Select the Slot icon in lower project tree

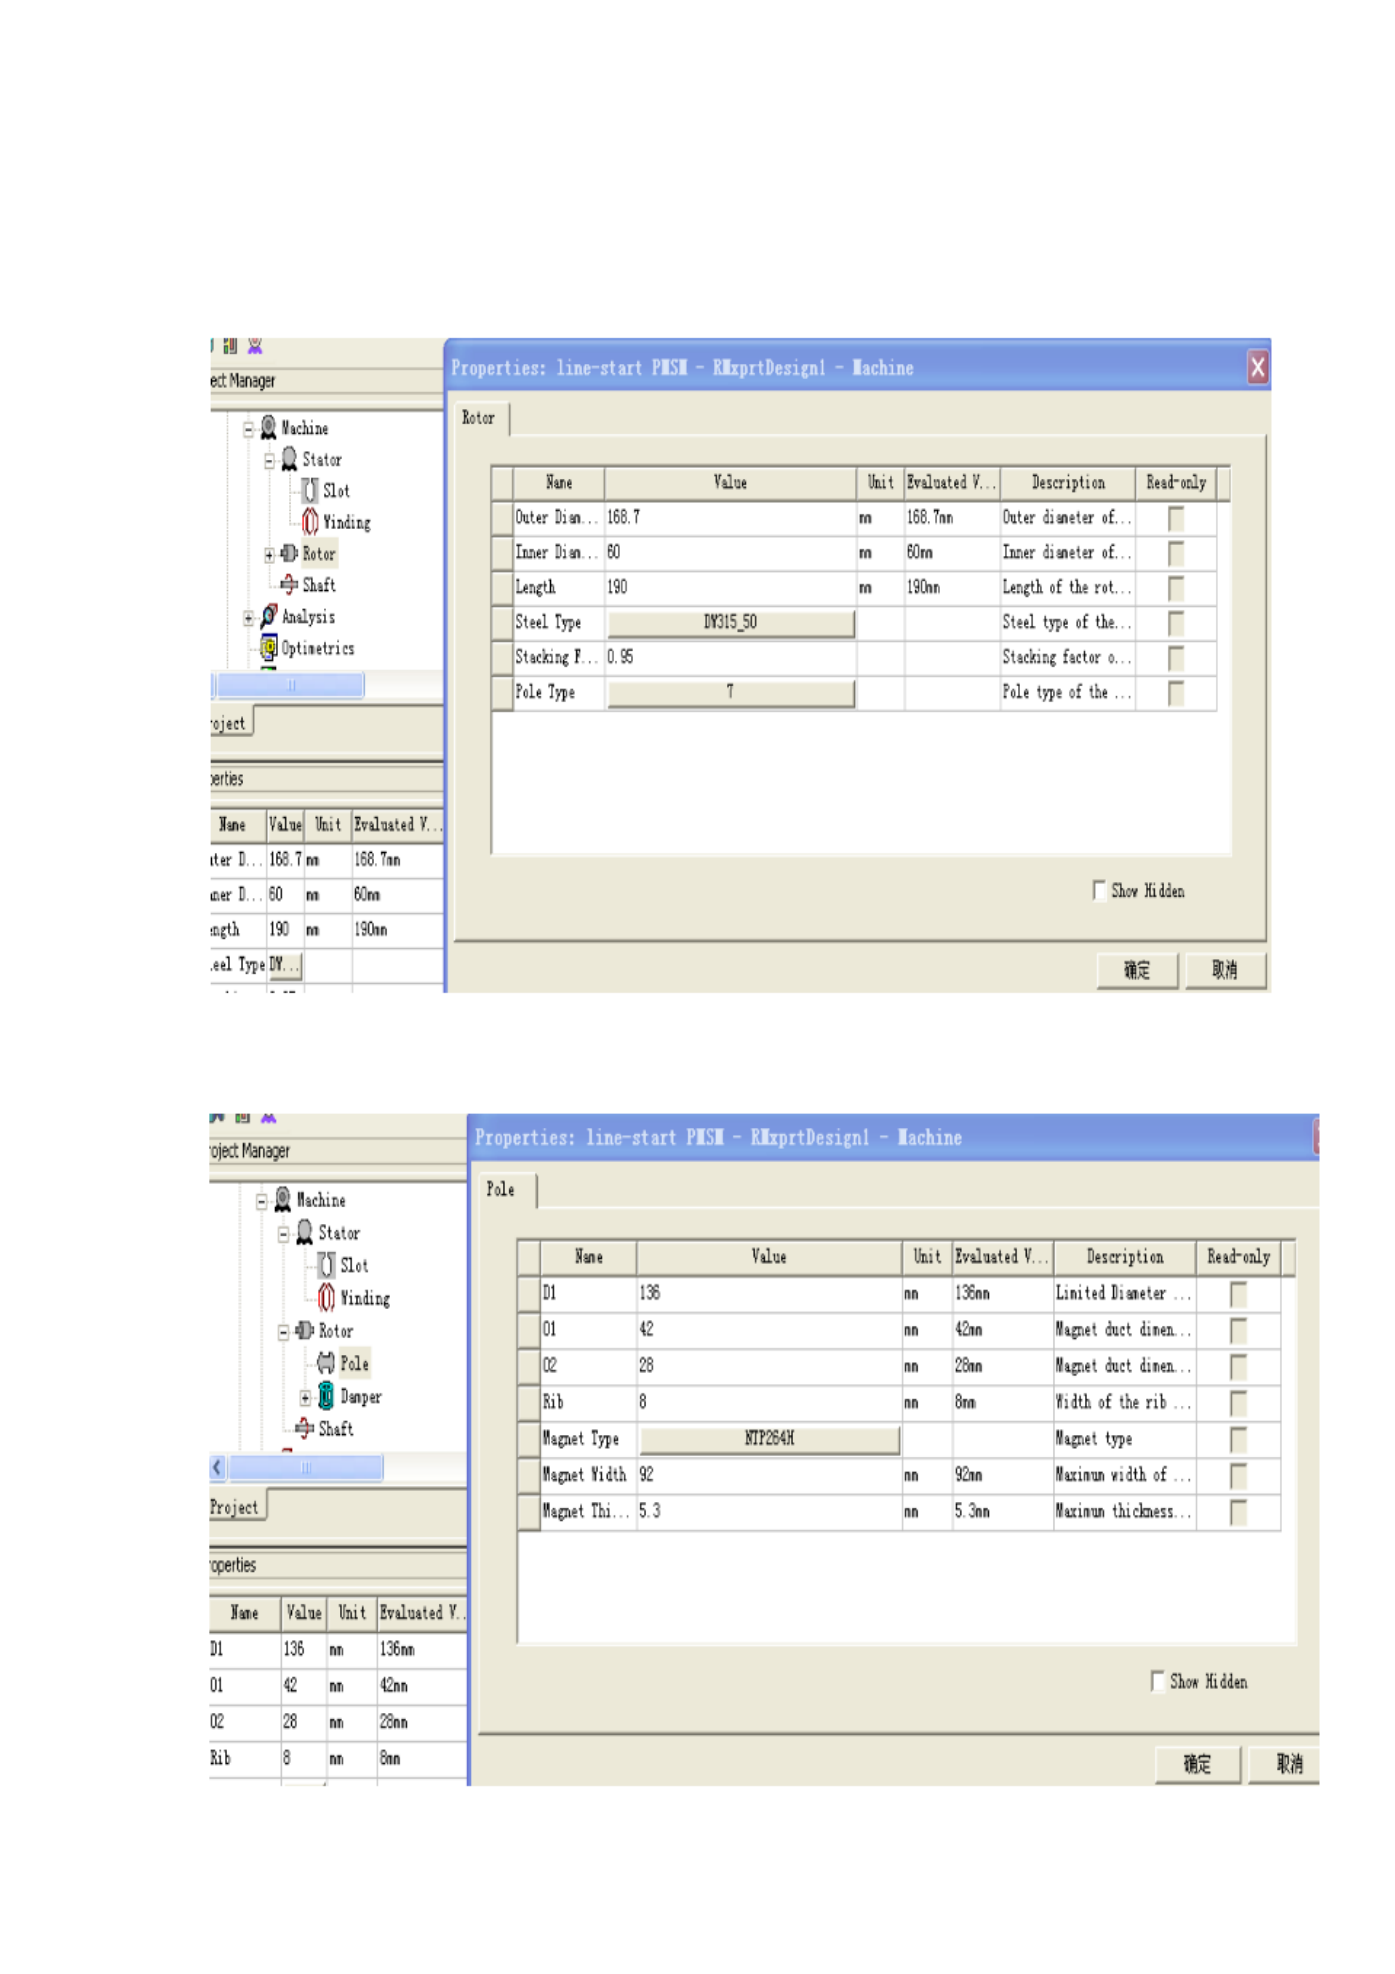(x=327, y=1265)
